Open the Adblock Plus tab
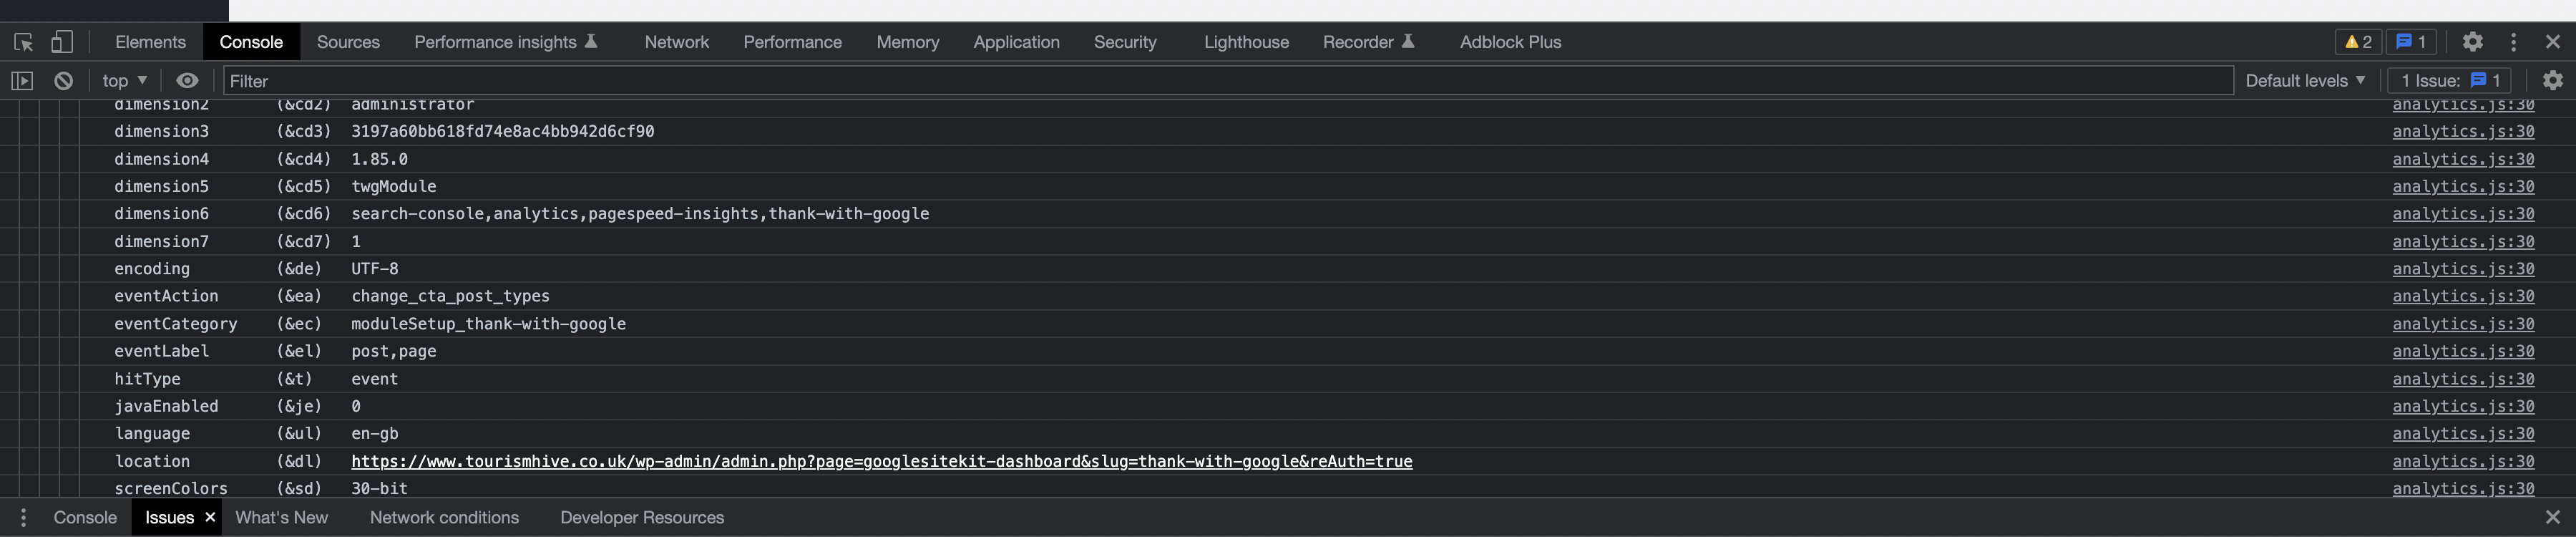 [1510, 42]
